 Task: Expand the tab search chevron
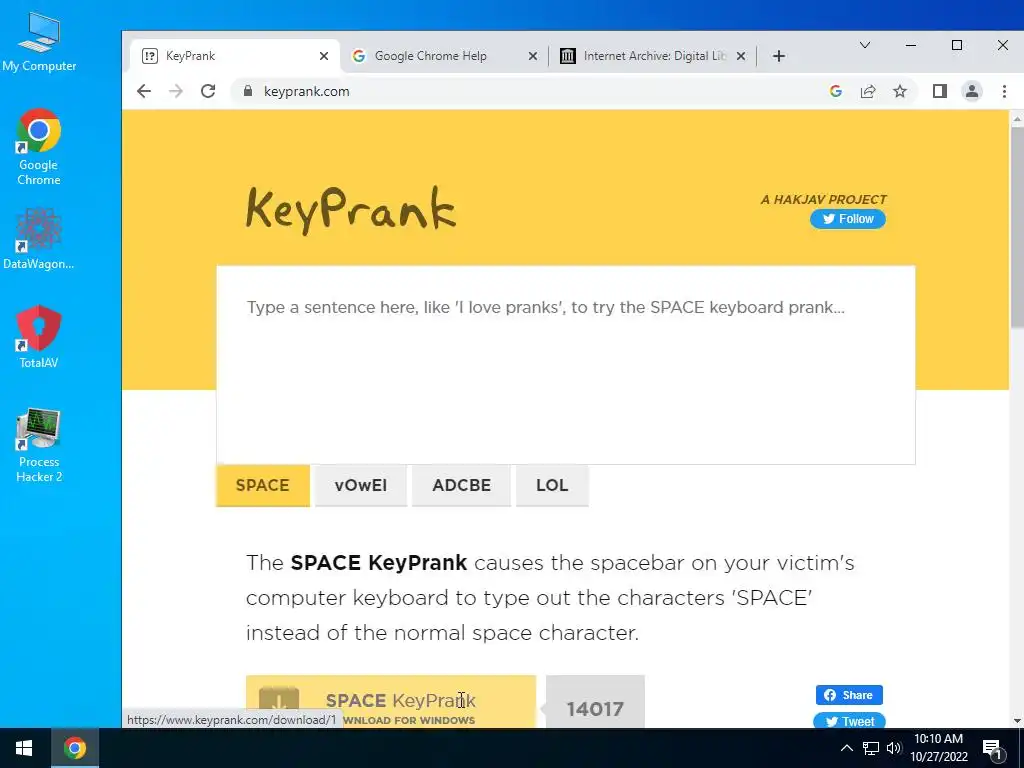point(865,45)
